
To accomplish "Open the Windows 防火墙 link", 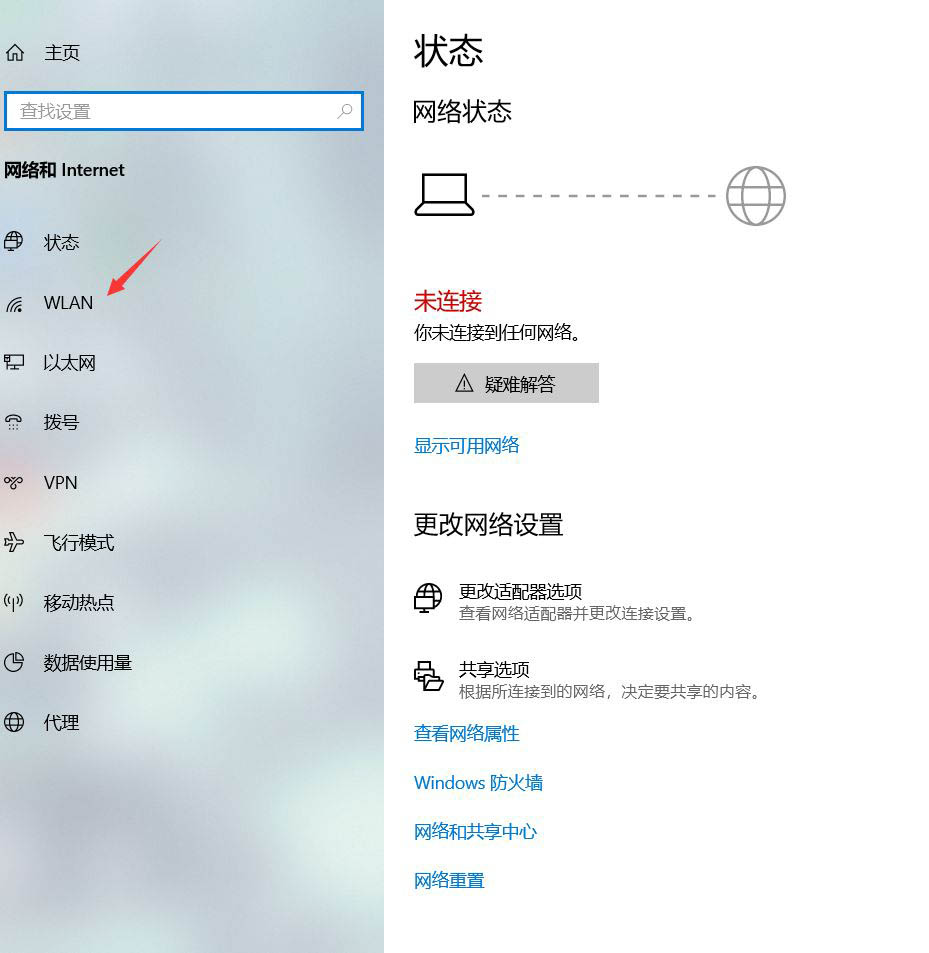I will (478, 783).
